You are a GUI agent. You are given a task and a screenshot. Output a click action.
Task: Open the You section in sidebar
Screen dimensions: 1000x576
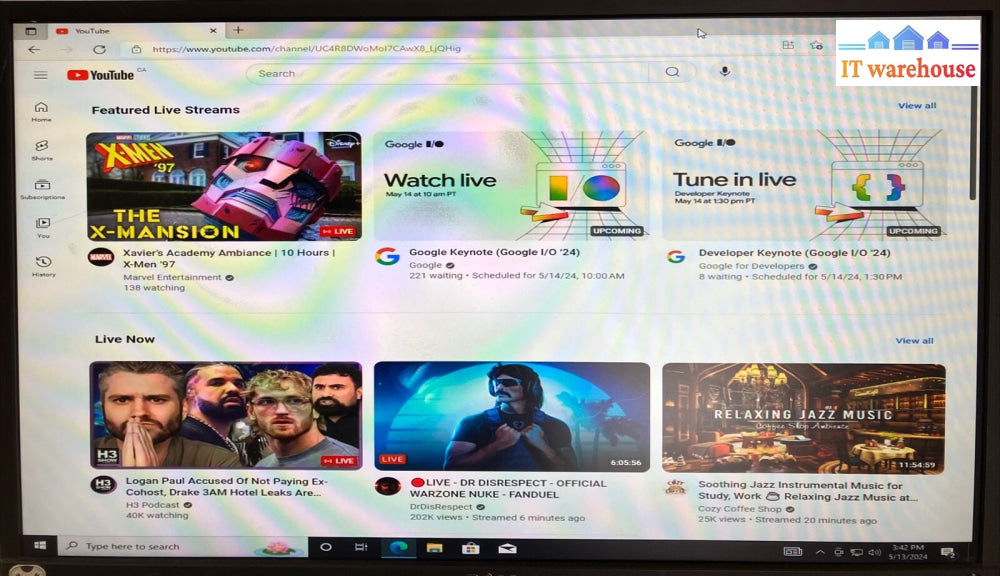point(43,227)
